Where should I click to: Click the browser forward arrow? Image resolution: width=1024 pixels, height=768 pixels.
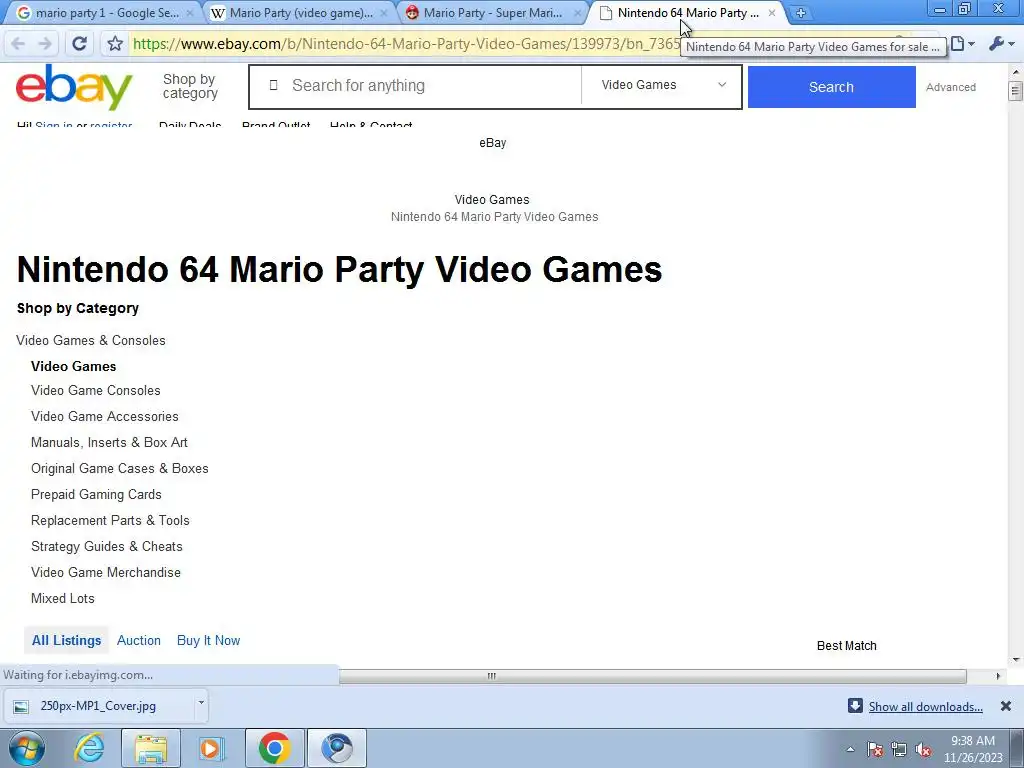pyautogui.click(x=45, y=44)
